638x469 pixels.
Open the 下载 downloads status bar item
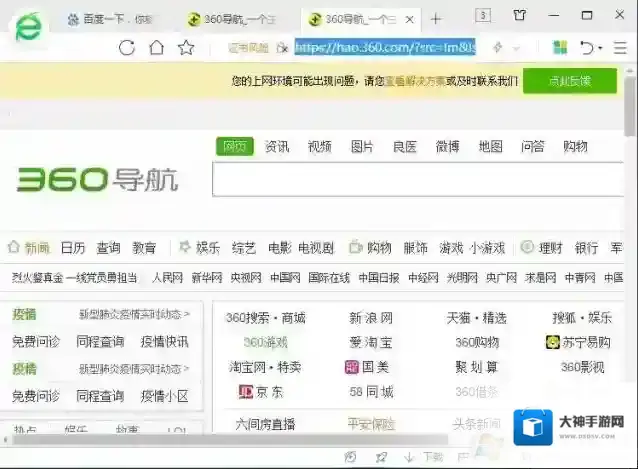pyautogui.click(x=424, y=457)
